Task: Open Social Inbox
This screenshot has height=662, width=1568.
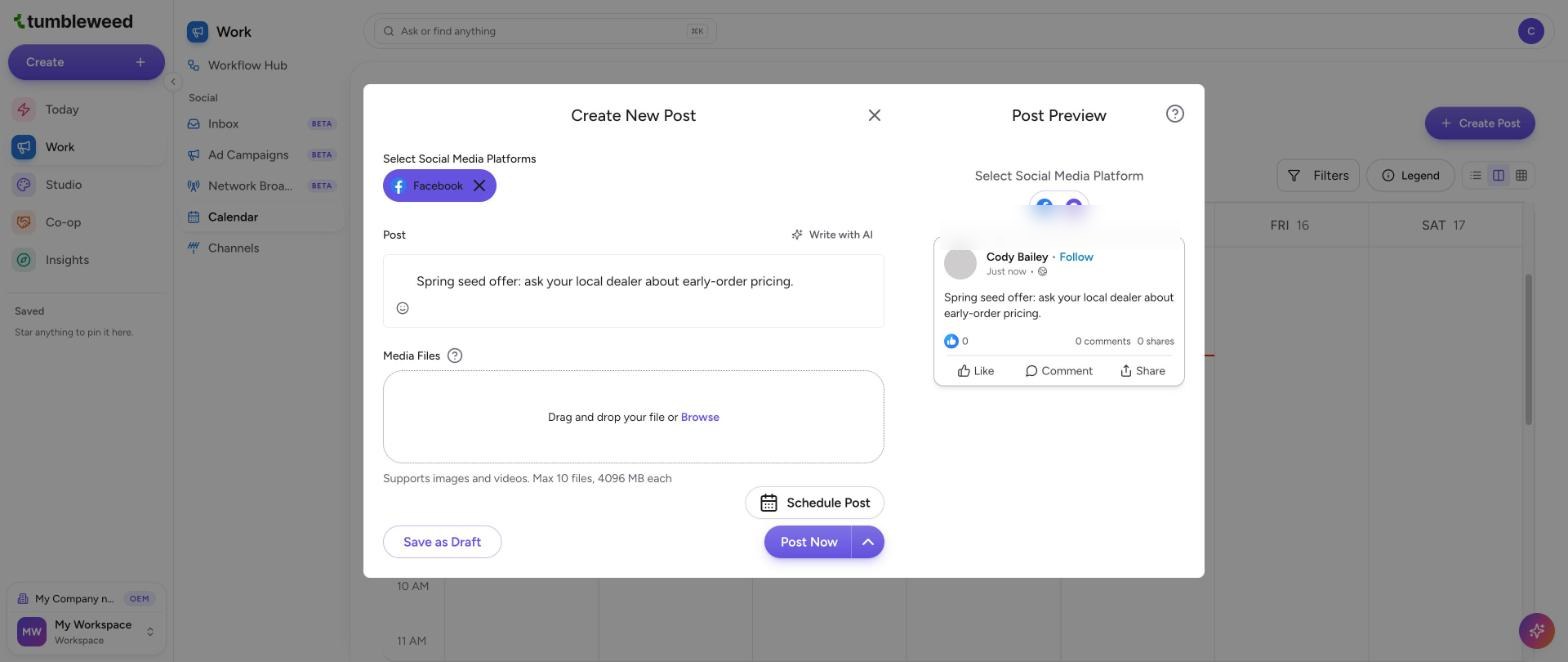Action: (262, 124)
